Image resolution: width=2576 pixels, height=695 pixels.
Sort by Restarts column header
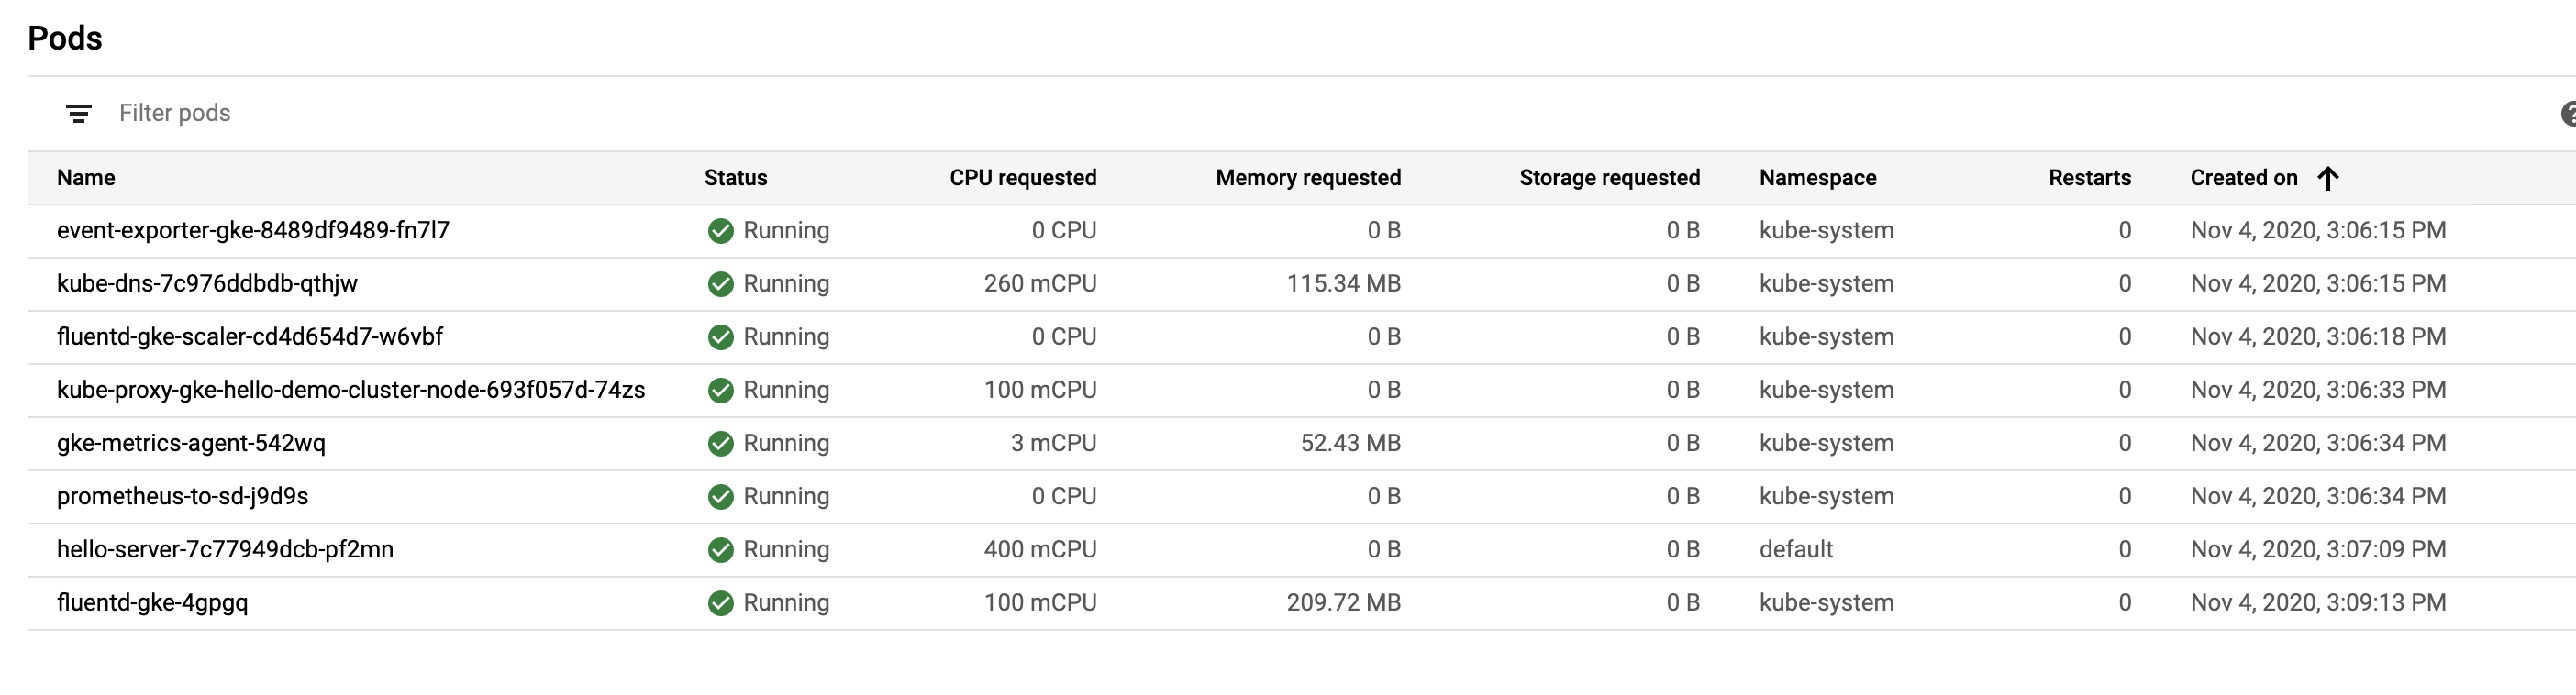point(2089,178)
